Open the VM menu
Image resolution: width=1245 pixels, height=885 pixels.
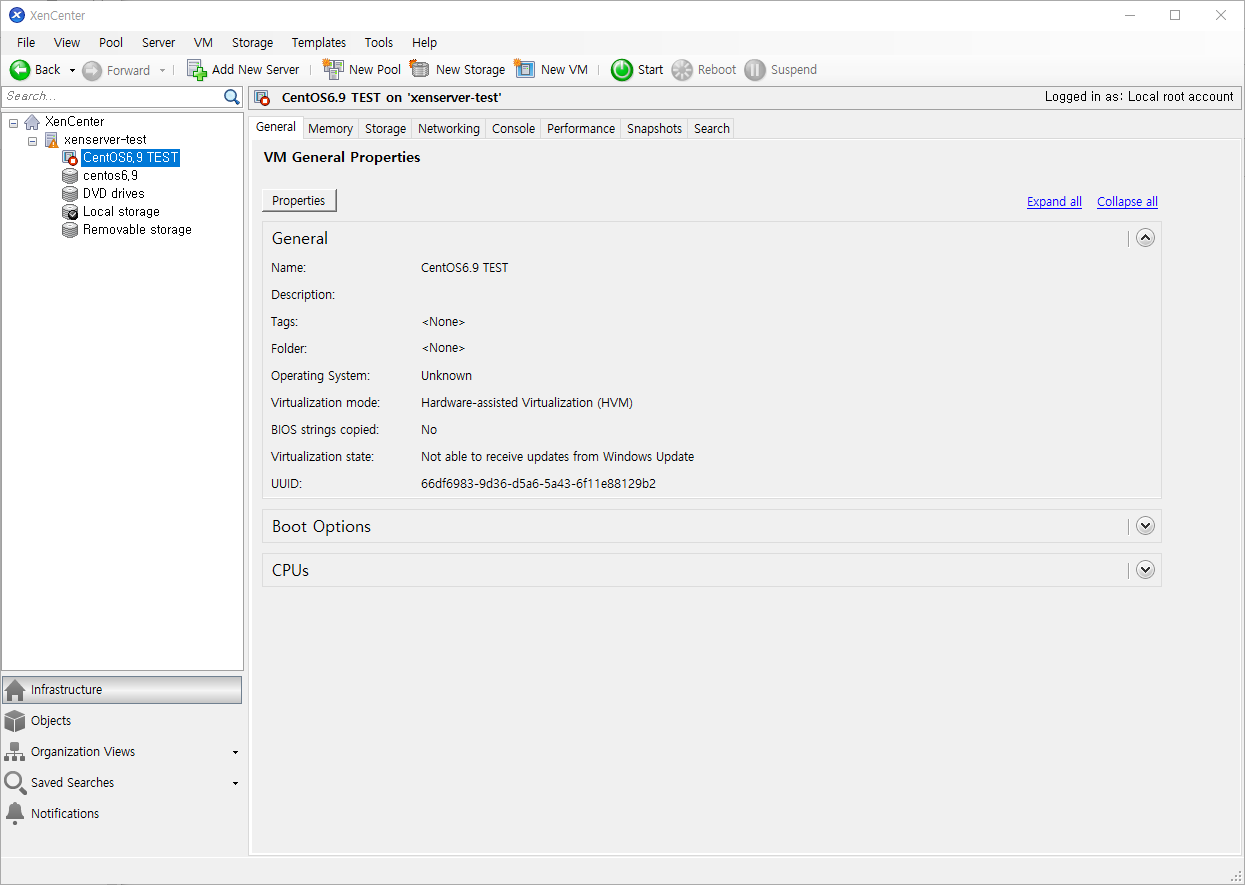tap(203, 43)
